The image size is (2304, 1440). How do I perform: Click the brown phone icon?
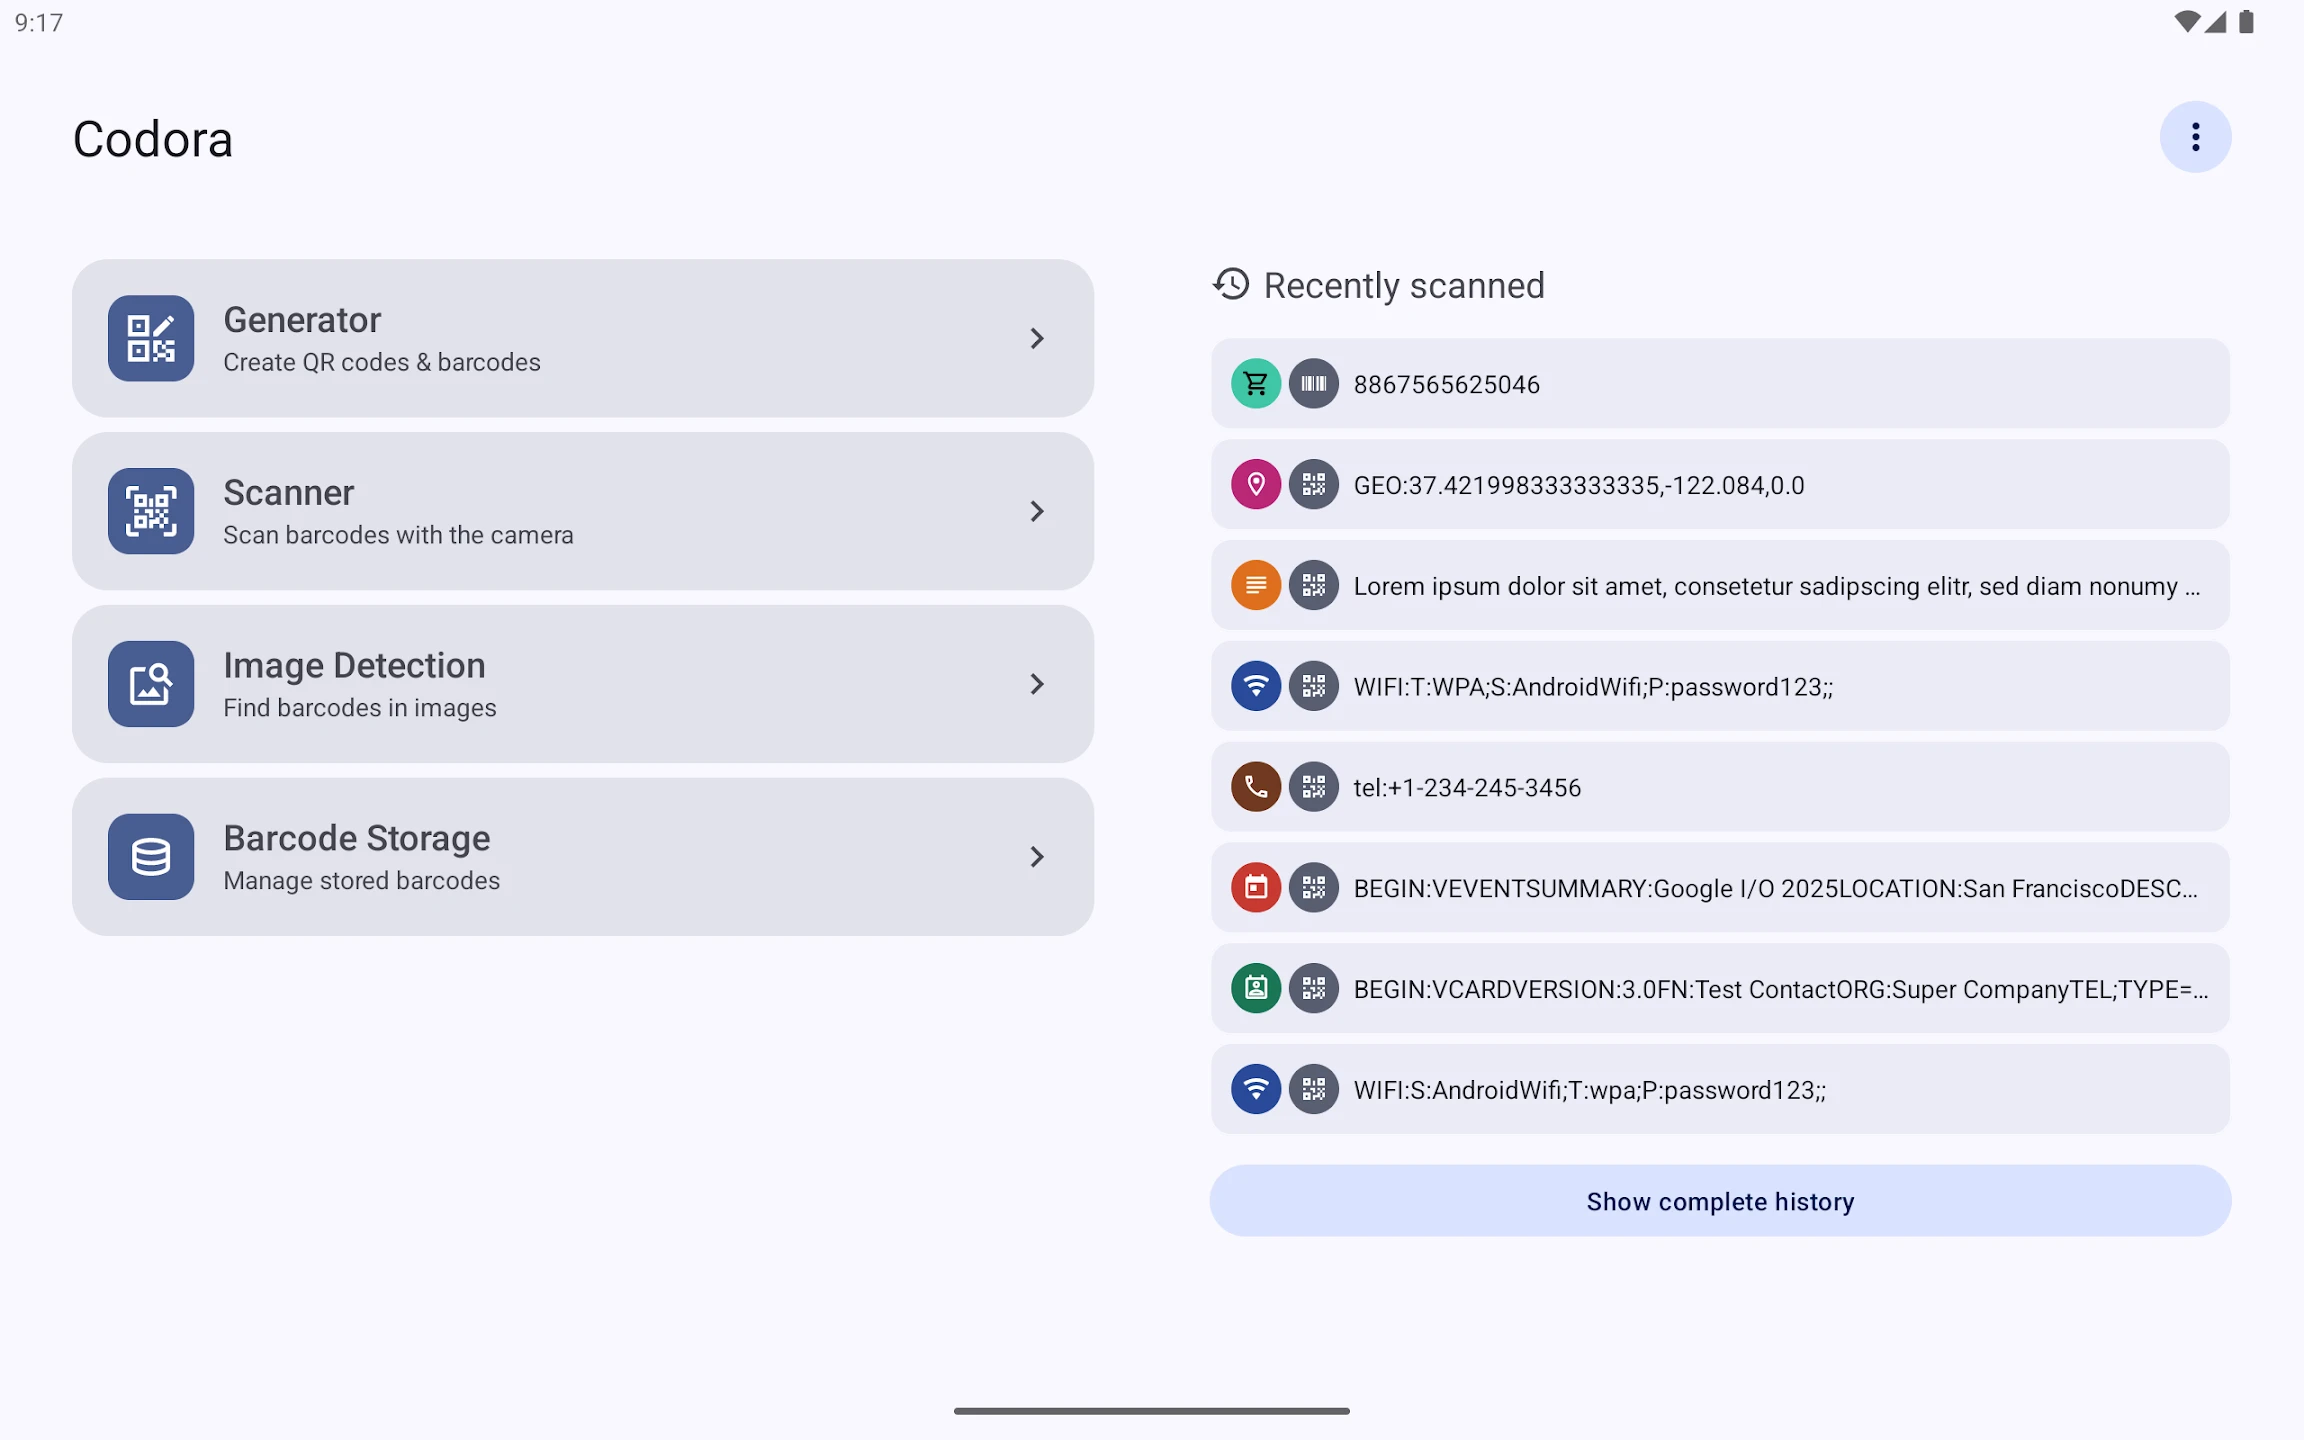pyautogui.click(x=1256, y=787)
